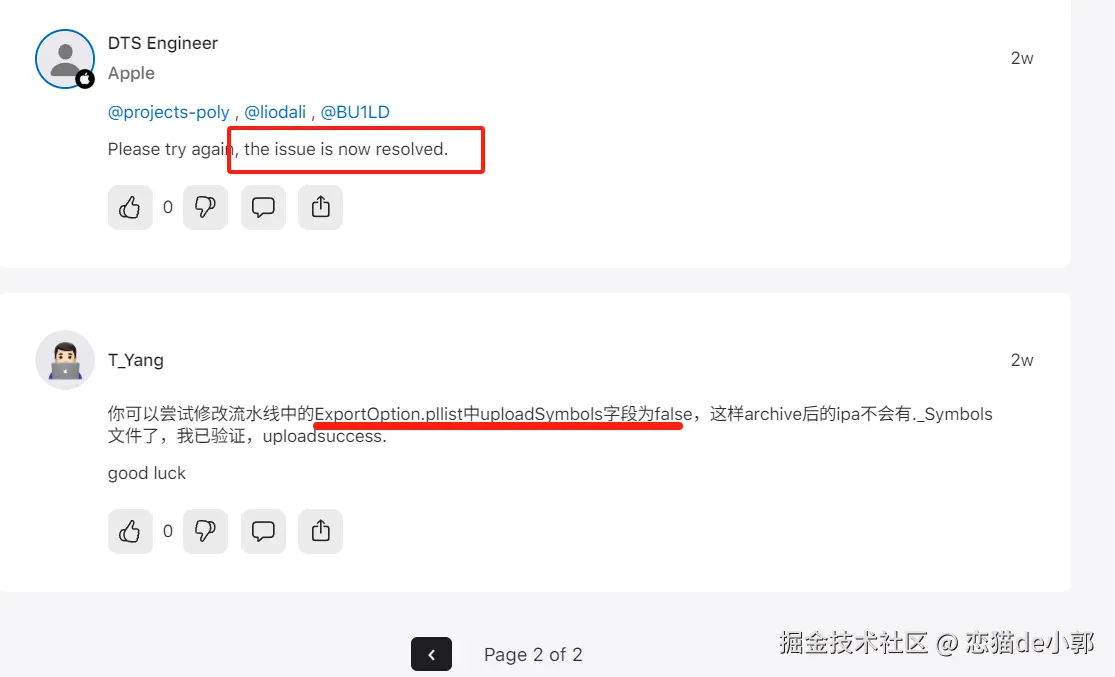Open the @liodali mention link
The image size is (1115, 677).
[275, 112]
